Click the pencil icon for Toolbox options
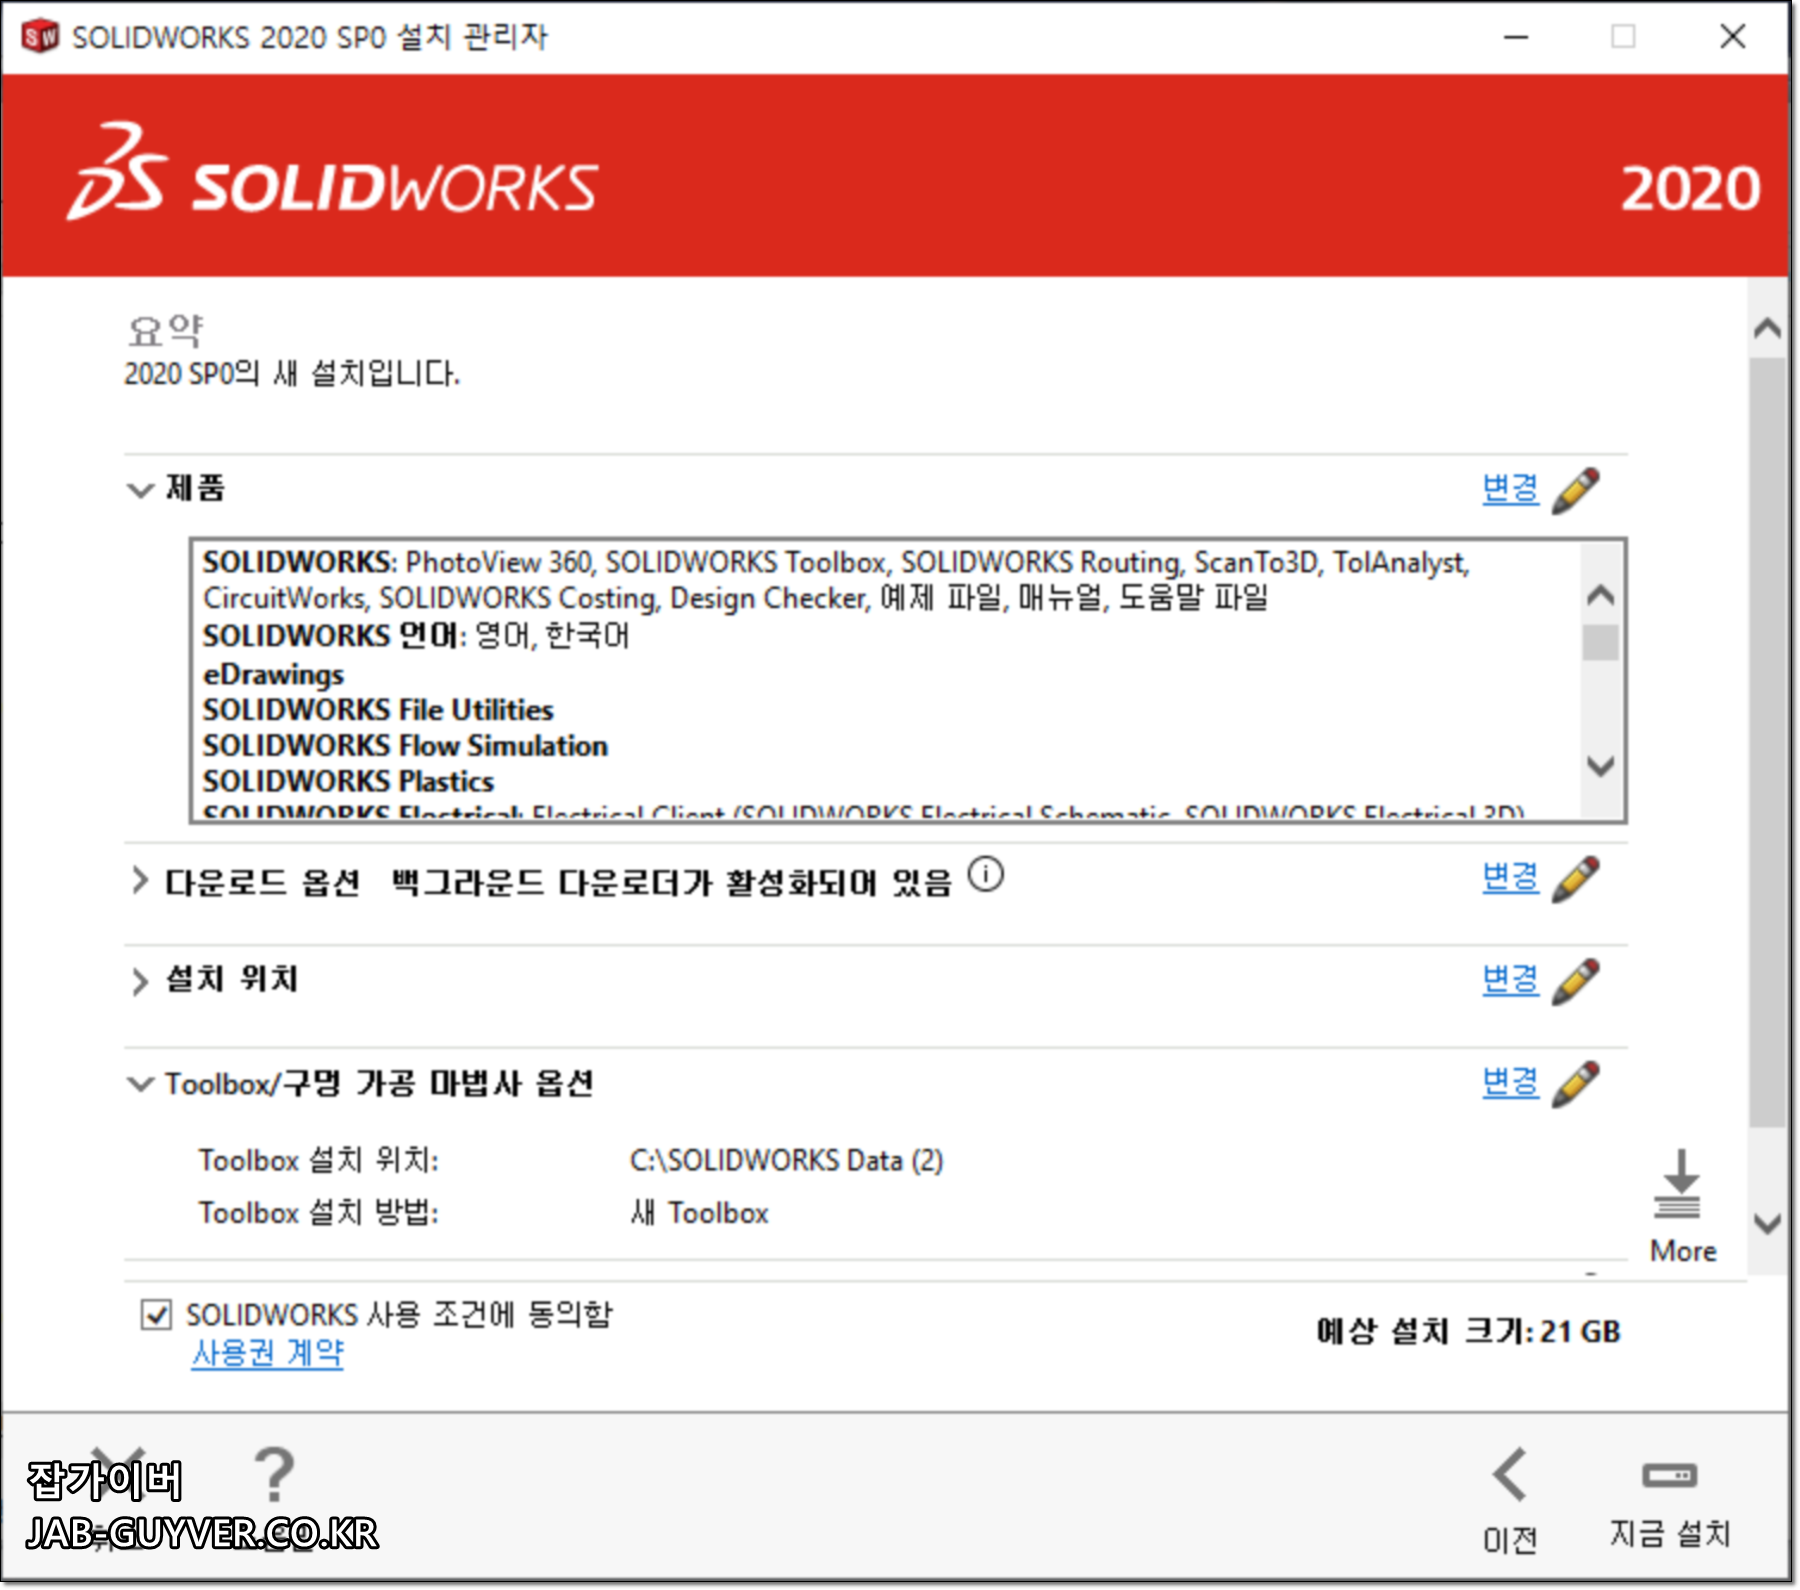 [x=1575, y=1084]
